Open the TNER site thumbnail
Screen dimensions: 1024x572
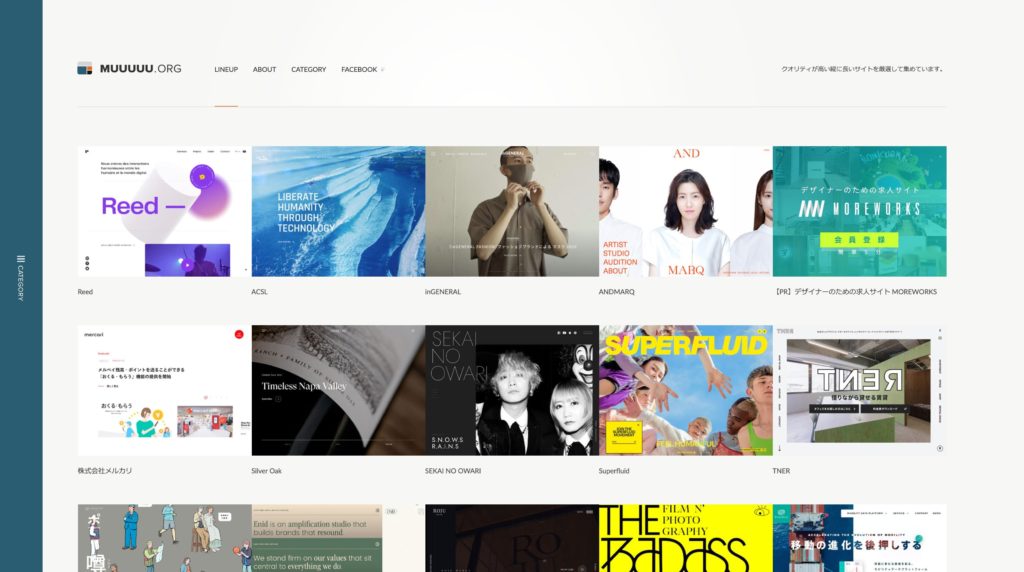click(x=859, y=390)
